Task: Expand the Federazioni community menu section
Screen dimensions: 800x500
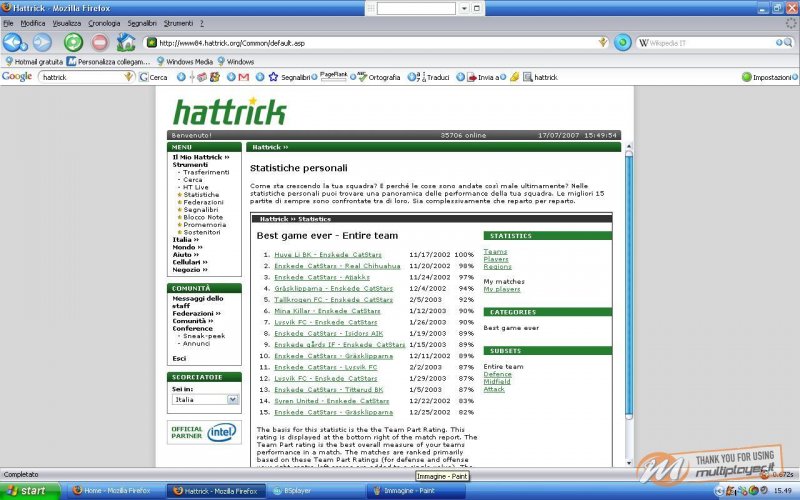Action: click(197, 313)
